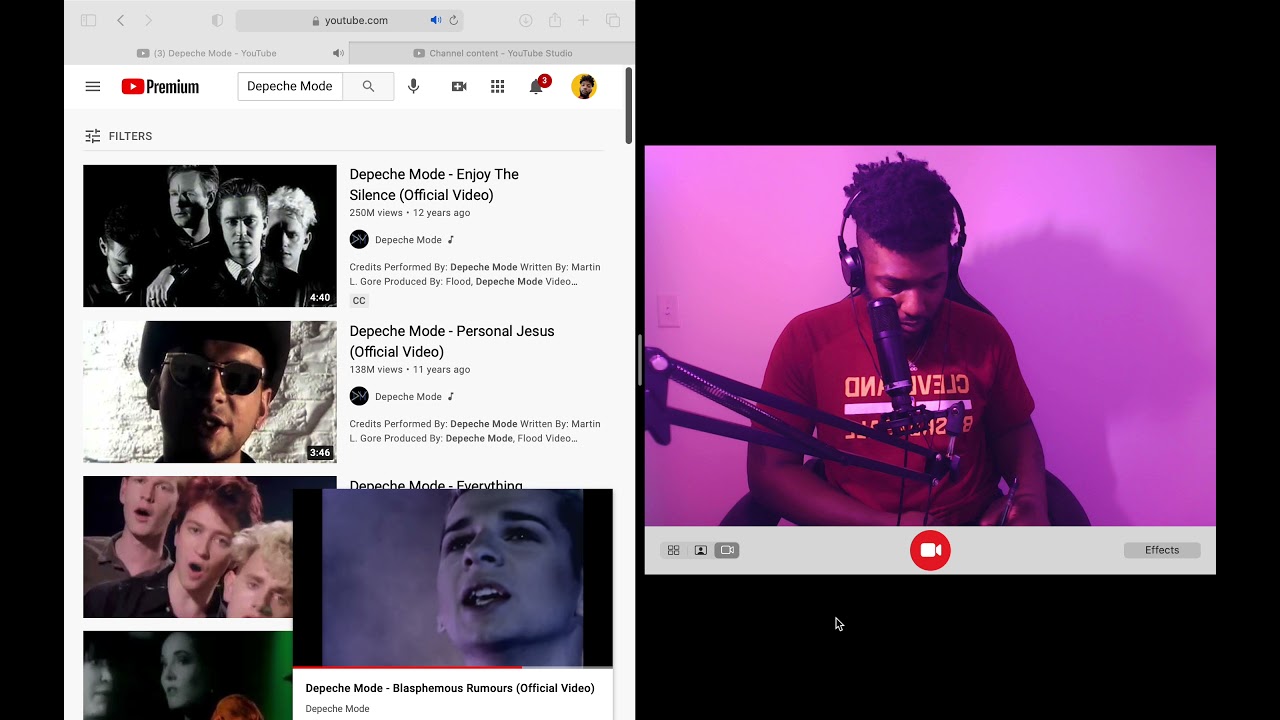Switch to Channel content - YouTube Studio tab

pyautogui.click(x=492, y=53)
